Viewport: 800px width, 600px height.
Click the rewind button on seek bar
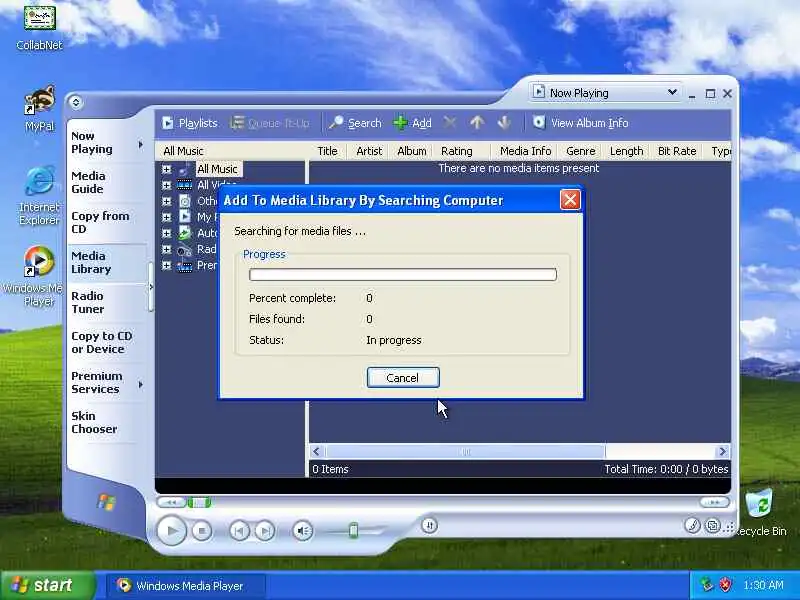(171, 503)
